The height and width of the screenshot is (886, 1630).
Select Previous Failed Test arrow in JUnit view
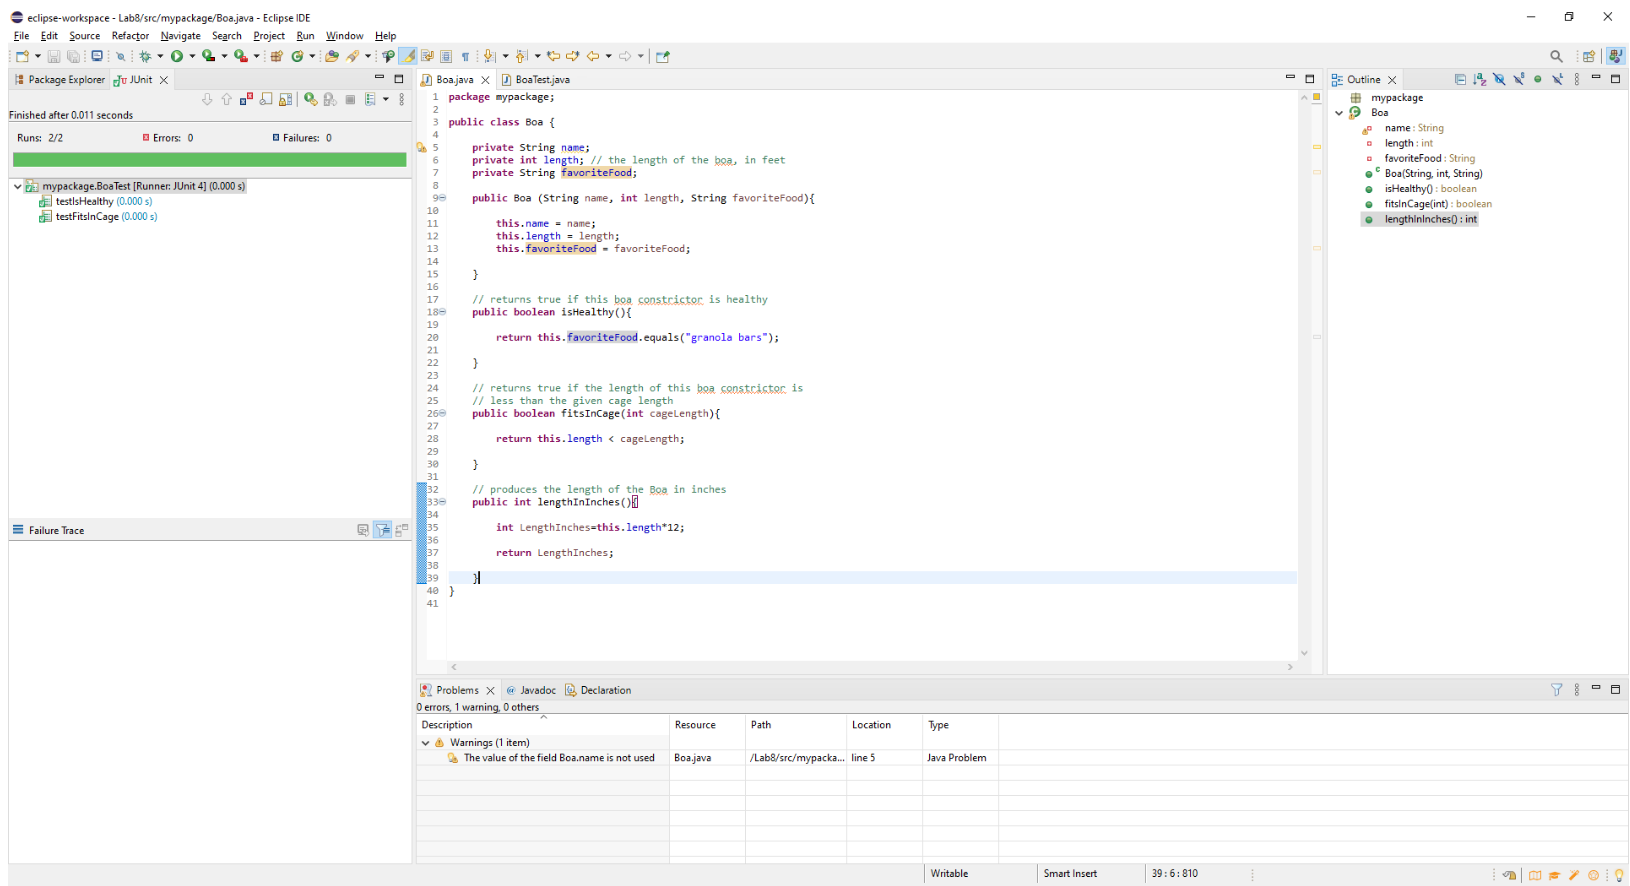[x=226, y=99]
